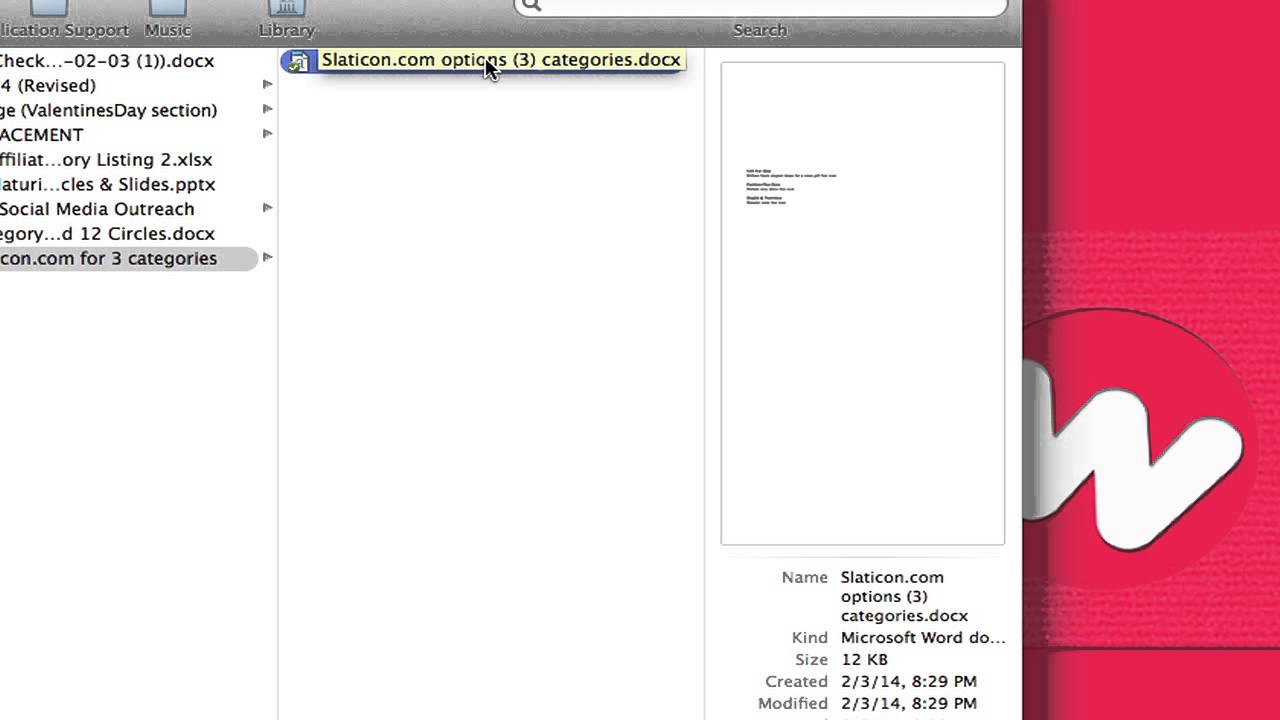Click the magnifying glass search icon
The image size is (1280, 720).
(x=532, y=5)
